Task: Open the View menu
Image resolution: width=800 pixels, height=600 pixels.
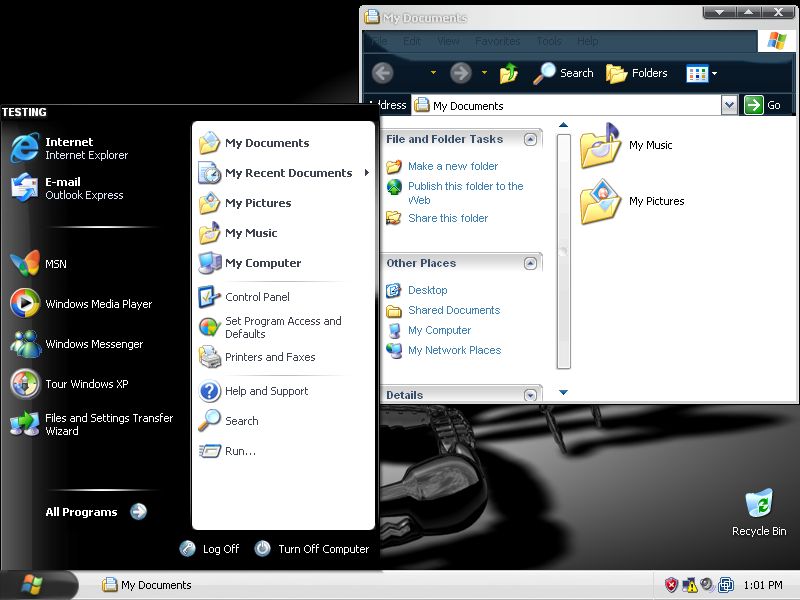Action: 448,41
